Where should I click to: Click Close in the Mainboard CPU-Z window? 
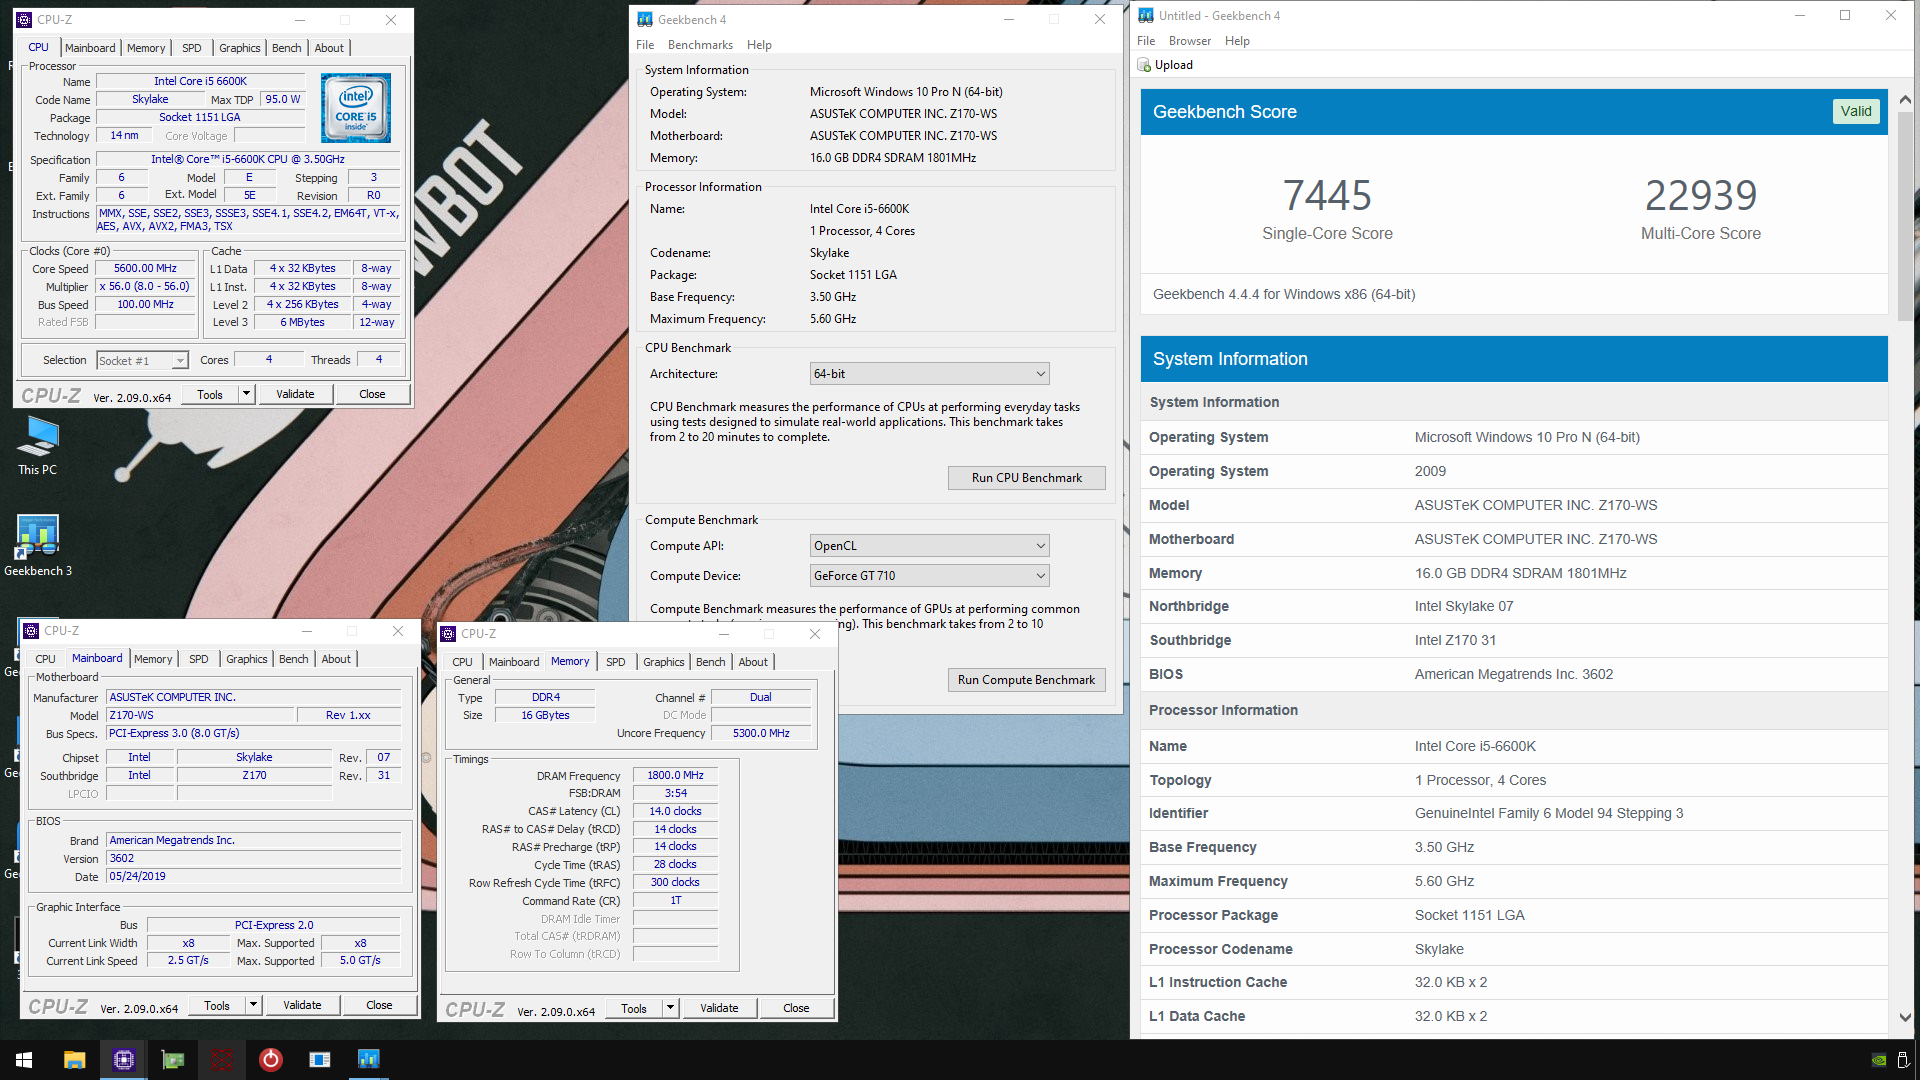click(x=379, y=1005)
